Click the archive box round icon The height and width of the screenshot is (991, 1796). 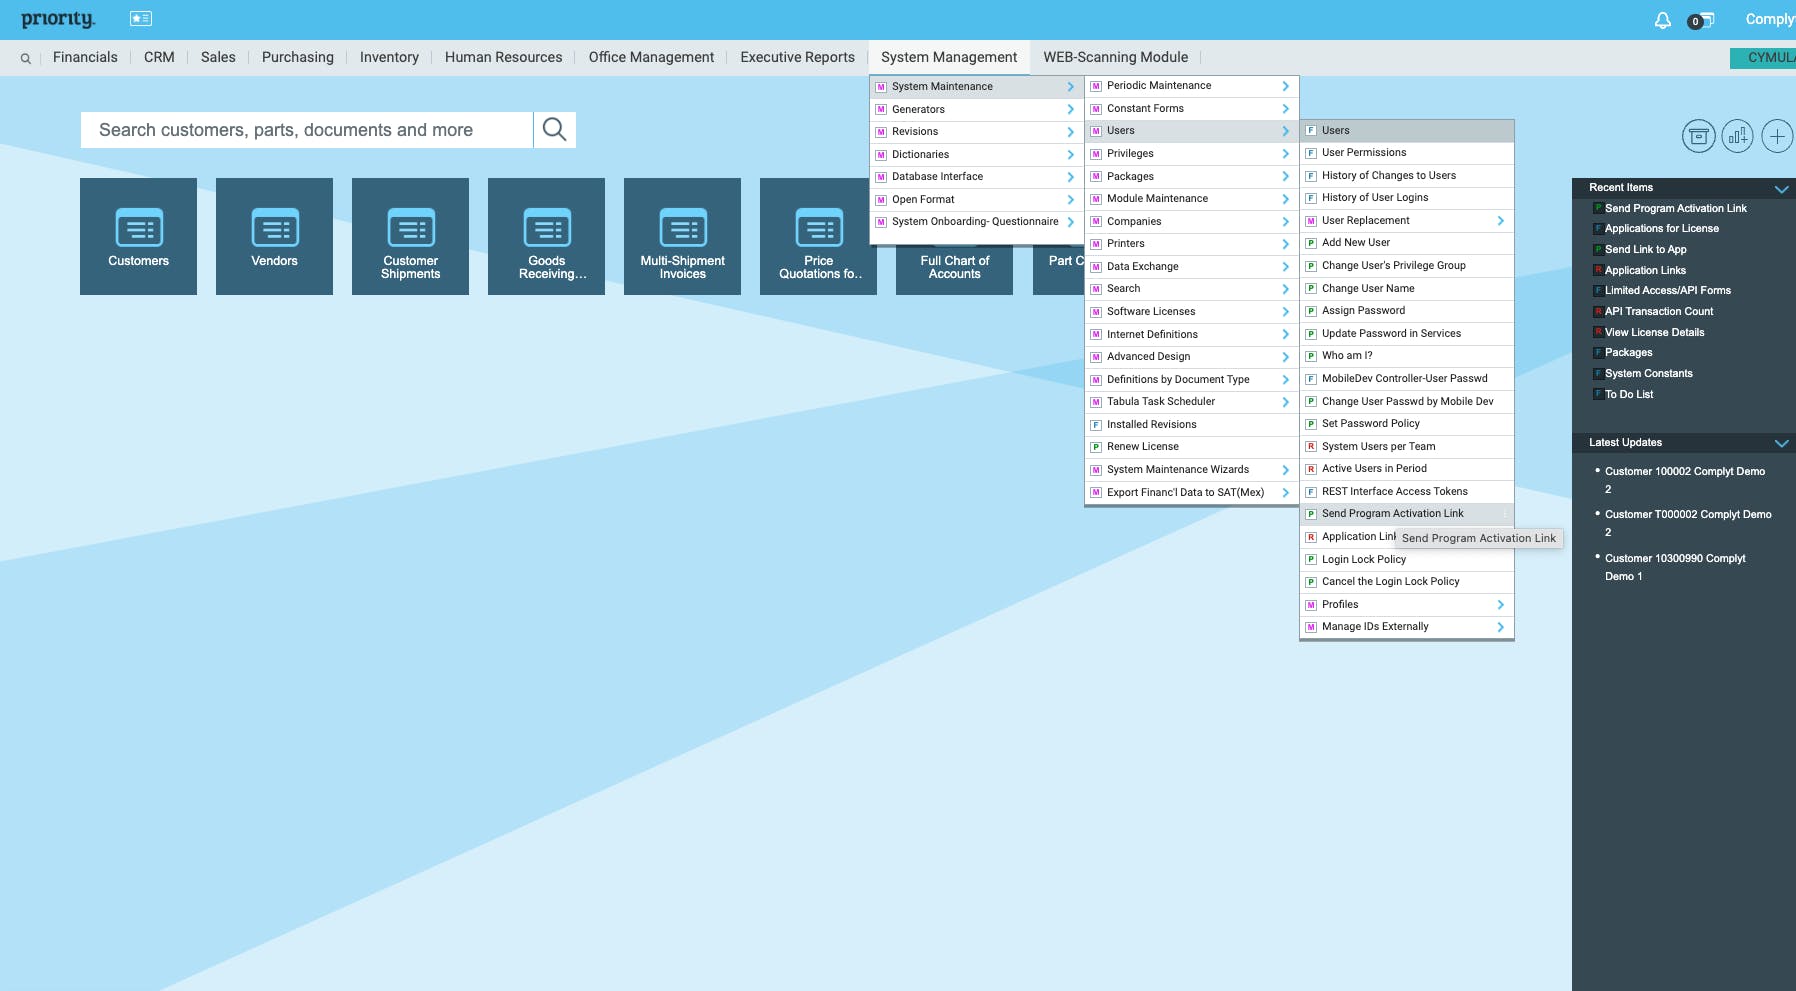[x=1698, y=136]
